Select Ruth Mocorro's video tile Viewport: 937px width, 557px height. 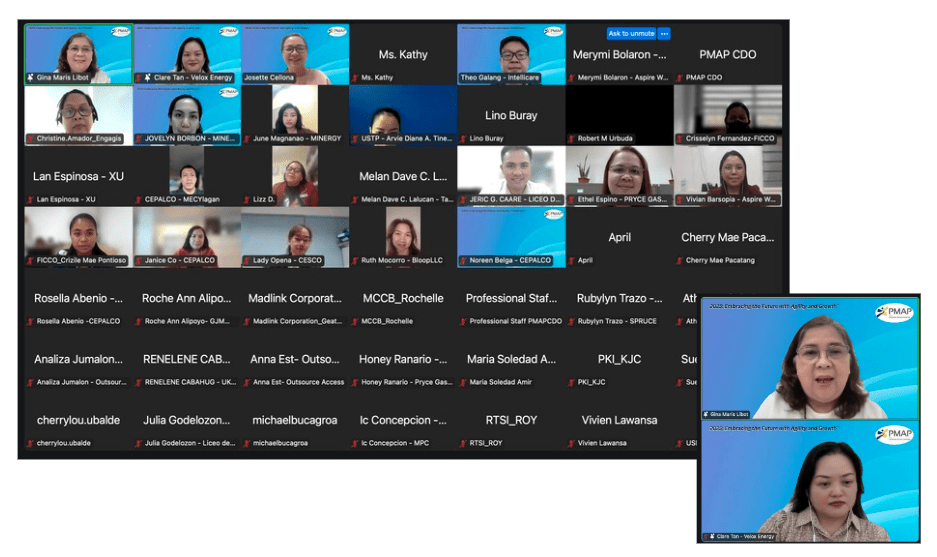pos(403,236)
